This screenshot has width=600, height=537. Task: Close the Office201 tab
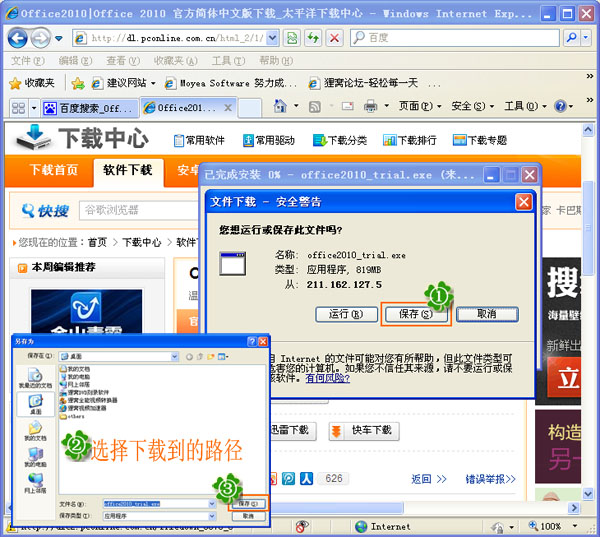[228, 108]
